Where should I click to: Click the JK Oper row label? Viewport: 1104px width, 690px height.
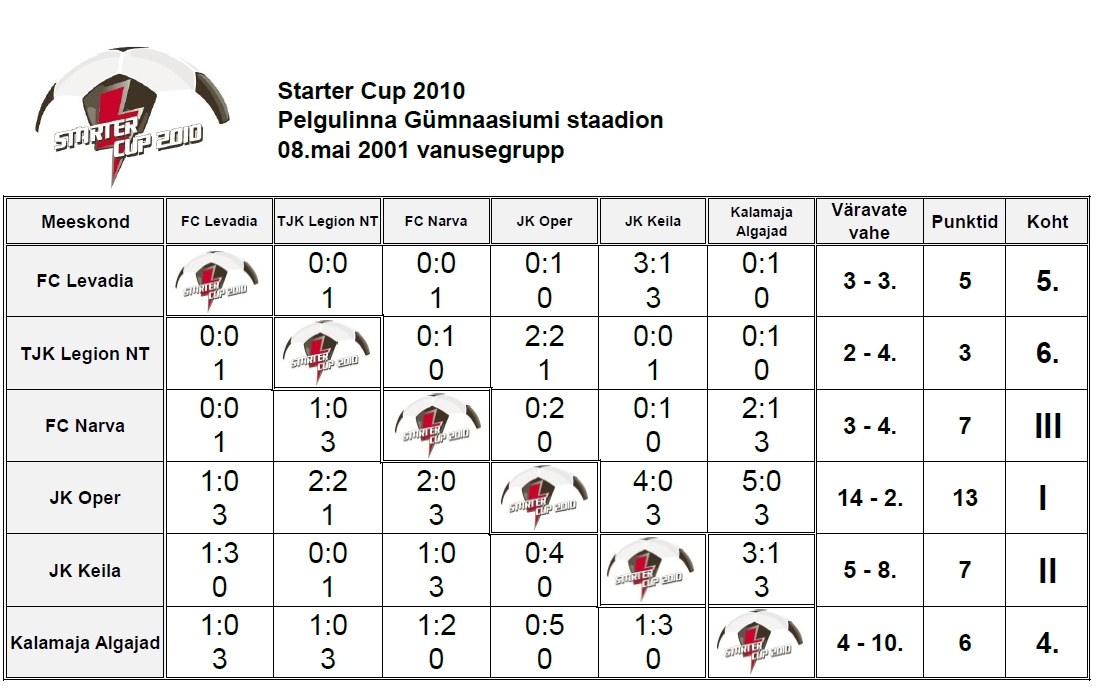point(85,498)
